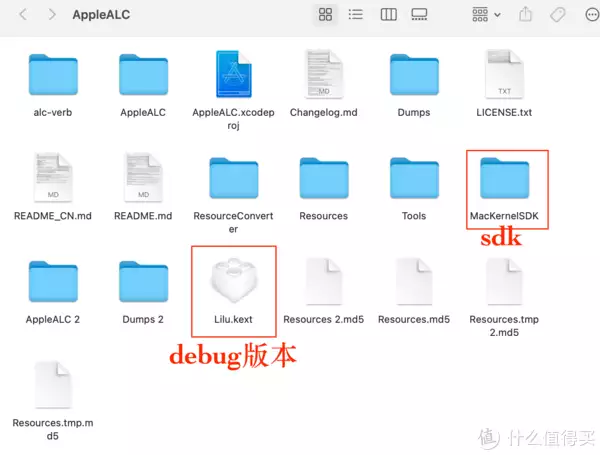Open the More actions ellipsis menu
The height and width of the screenshot is (455, 600).
(592, 15)
